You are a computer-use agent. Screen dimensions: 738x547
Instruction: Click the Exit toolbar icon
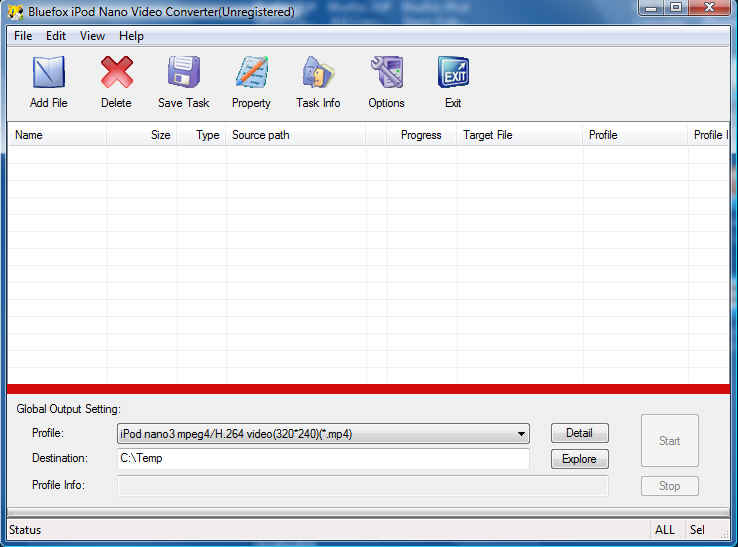[x=453, y=72]
